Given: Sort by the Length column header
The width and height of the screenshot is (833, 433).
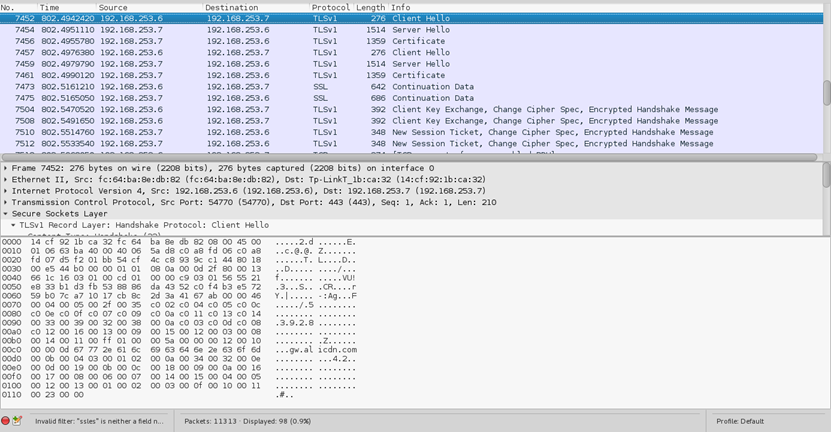Looking at the screenshot, I should pyautogui.click(x=371, y=7).
